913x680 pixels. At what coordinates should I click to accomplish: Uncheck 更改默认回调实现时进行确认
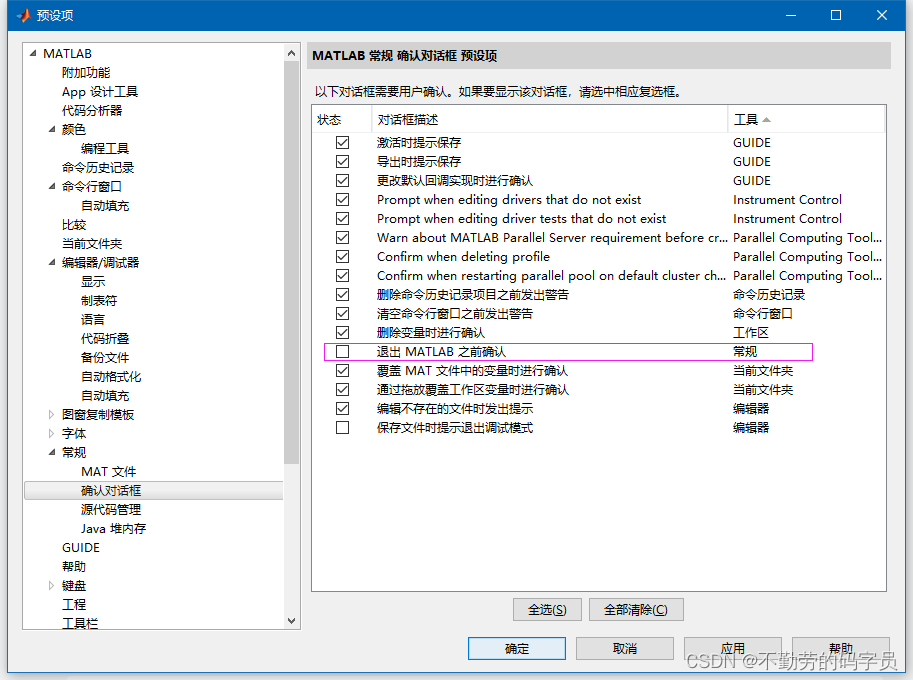pos(342,180)
